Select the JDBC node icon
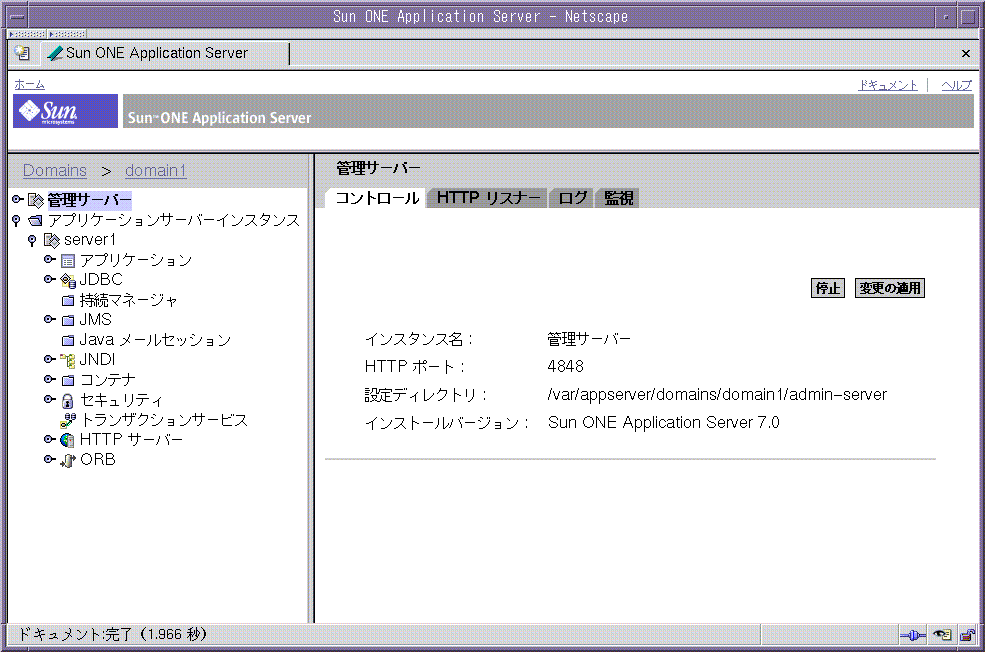The width and height of the screenshot is (985, 652). point(66,279)
